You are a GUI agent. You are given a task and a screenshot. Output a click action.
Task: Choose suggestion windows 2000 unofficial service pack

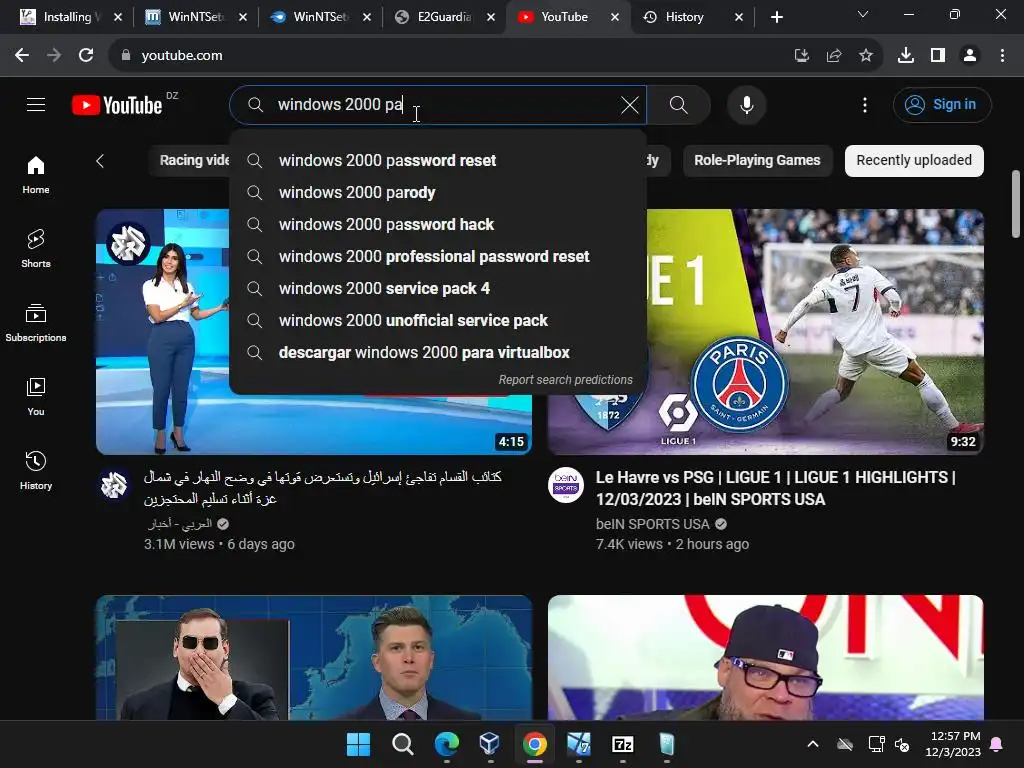point(438,321)
